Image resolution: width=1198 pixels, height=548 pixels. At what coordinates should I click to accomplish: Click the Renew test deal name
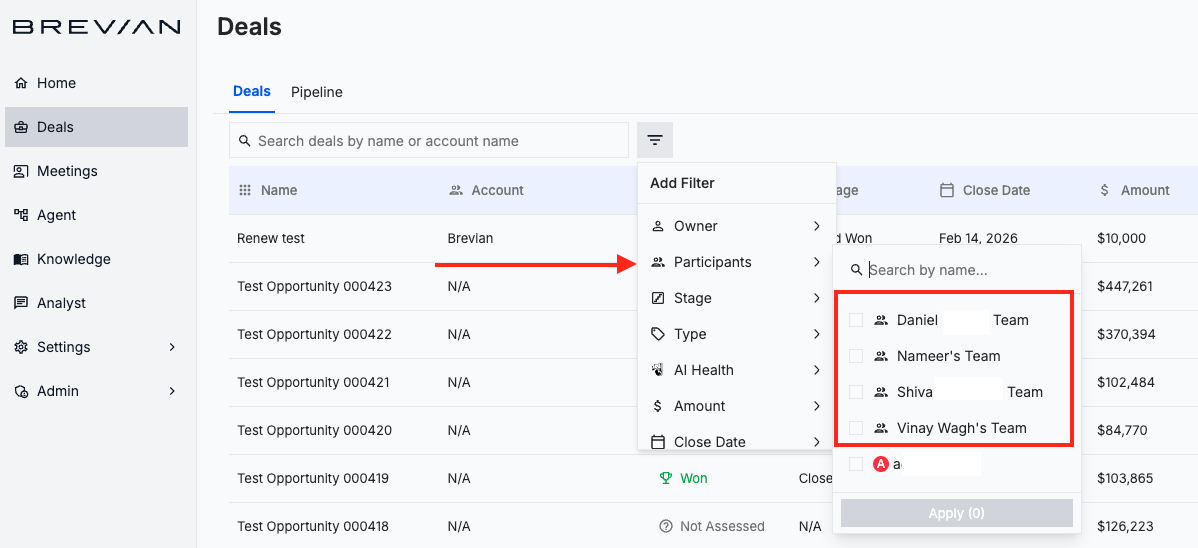pyautogui.click(x=271, y=238)
